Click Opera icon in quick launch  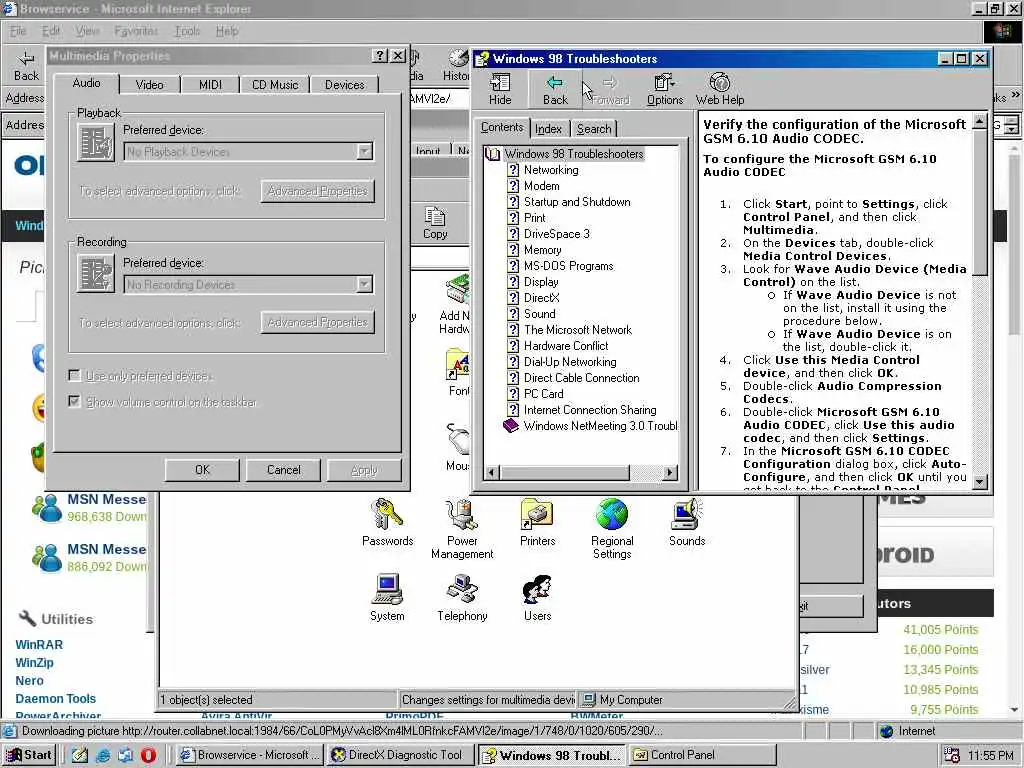tap(148, 755)
